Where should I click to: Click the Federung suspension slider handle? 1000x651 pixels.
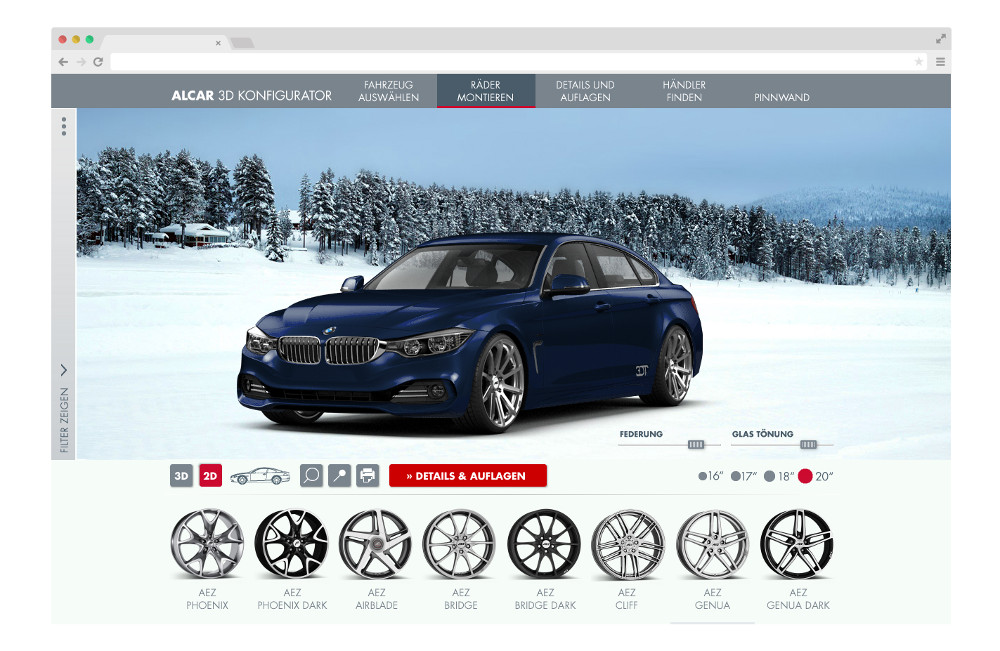coord(696,444)
